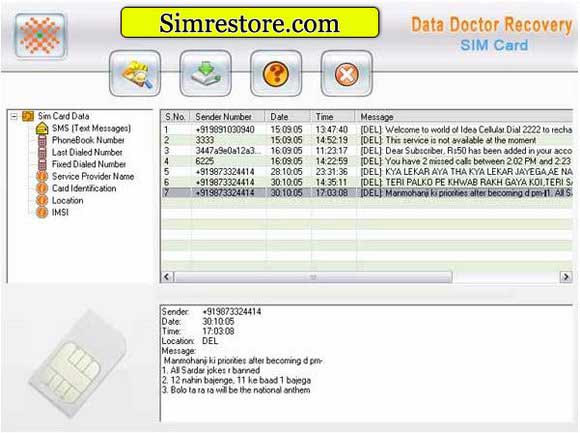The width and height of the screenshot is (580, 433).
Task: Select Location in tree
Action: 67,200
